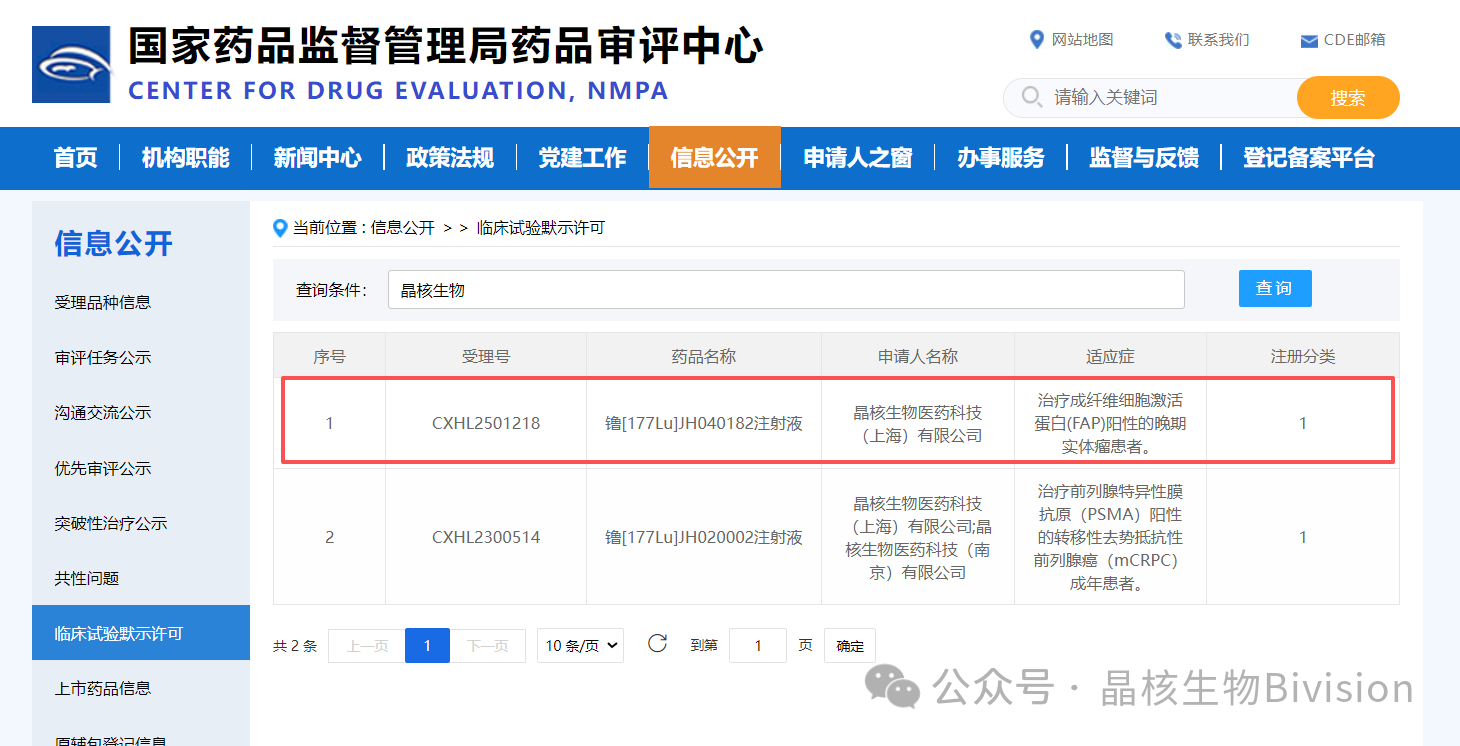
Task: Click the 联系我们 phone icon
Action: click(1173, 40)
